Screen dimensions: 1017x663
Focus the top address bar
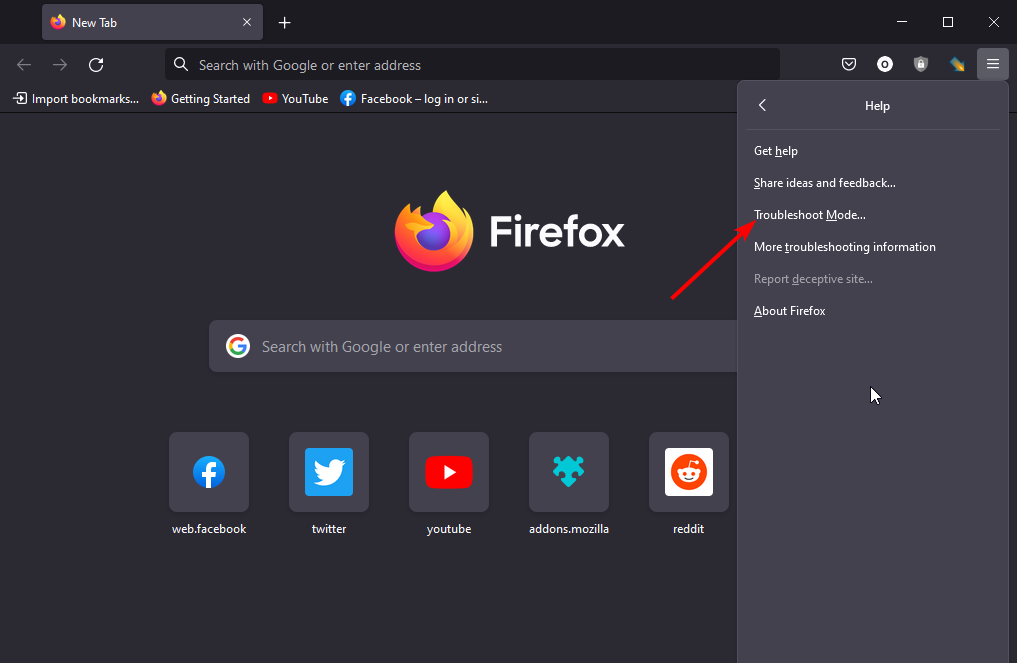click(x=472, y=64)
